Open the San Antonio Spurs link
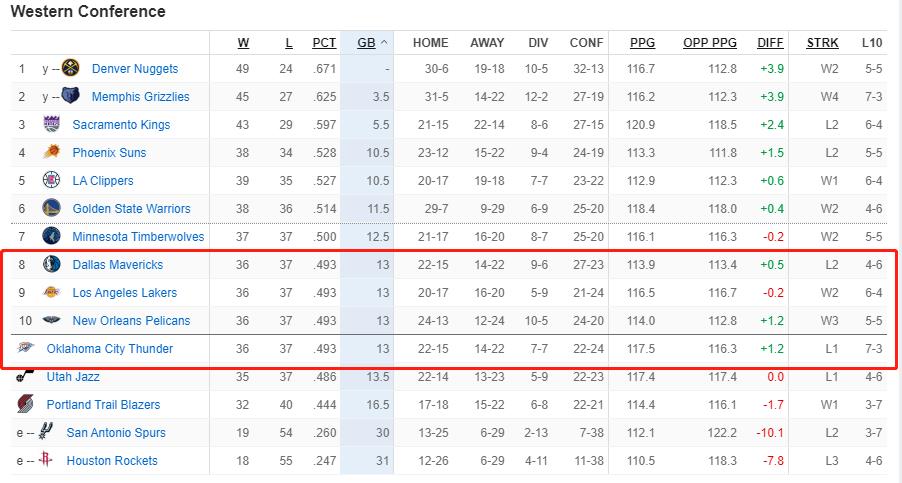Image resolution: width=902 pixels, height=483 pixels. click(x=116, y=432)
